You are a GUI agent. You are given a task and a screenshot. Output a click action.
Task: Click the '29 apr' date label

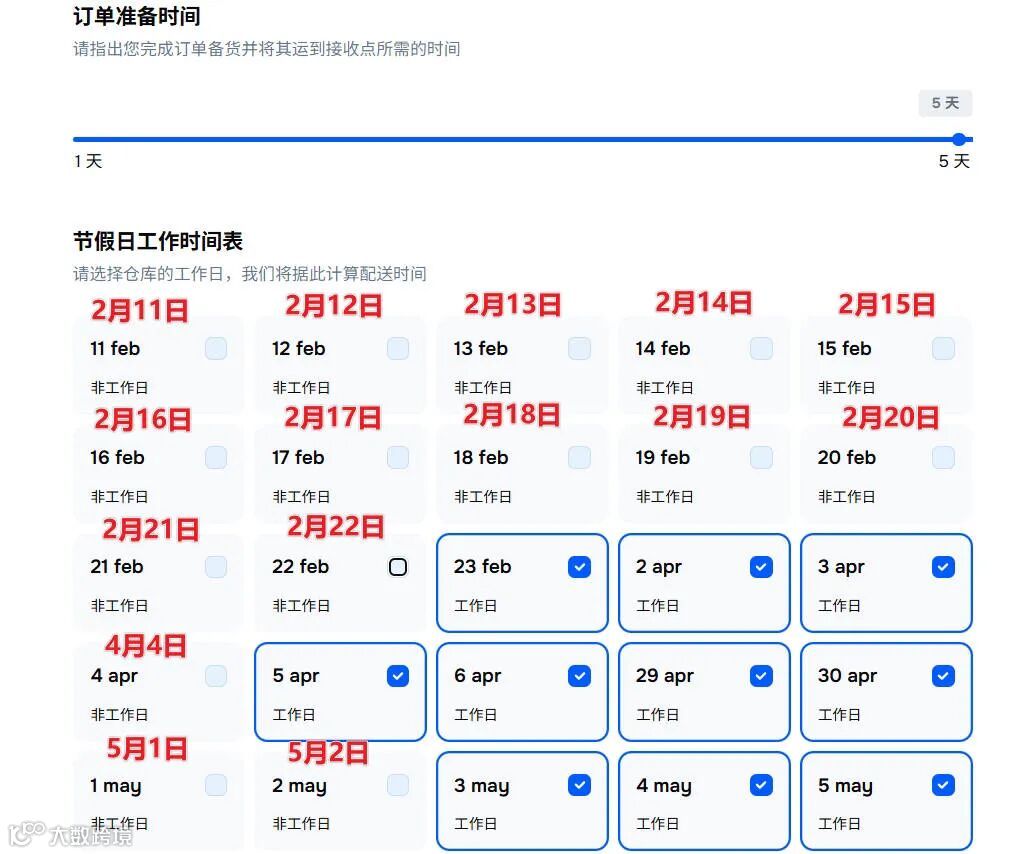(x=665, y=676)
